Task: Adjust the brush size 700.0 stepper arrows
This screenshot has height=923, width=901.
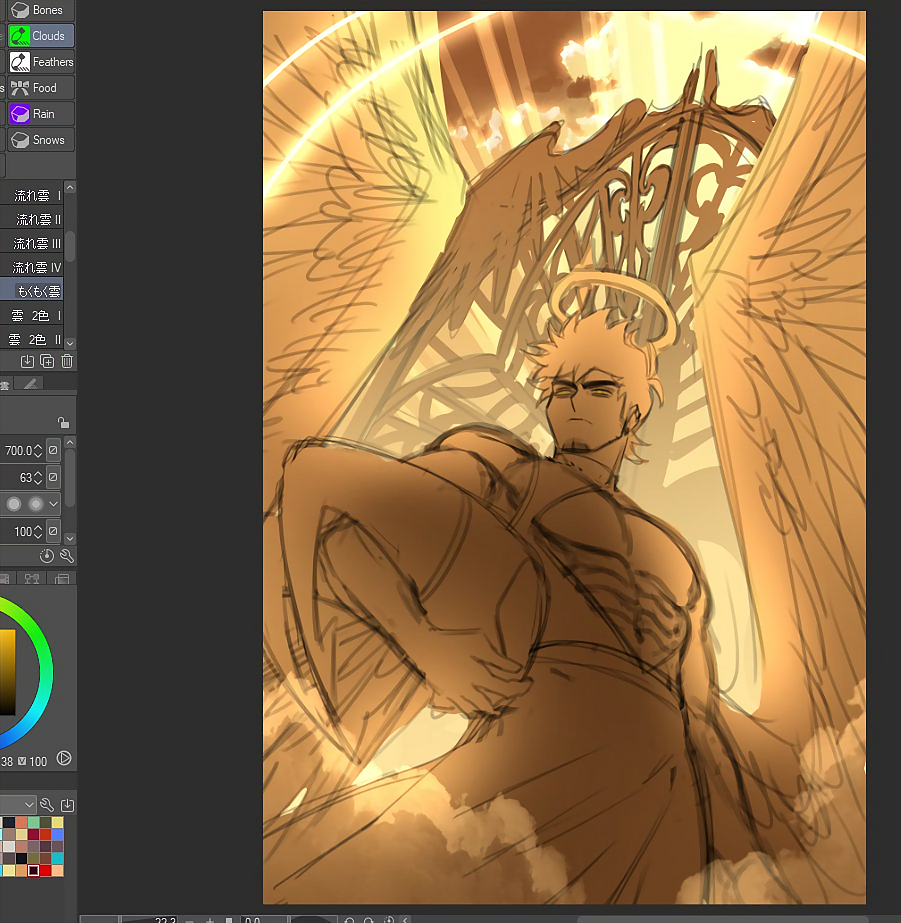Action: (x=38, y=451)
